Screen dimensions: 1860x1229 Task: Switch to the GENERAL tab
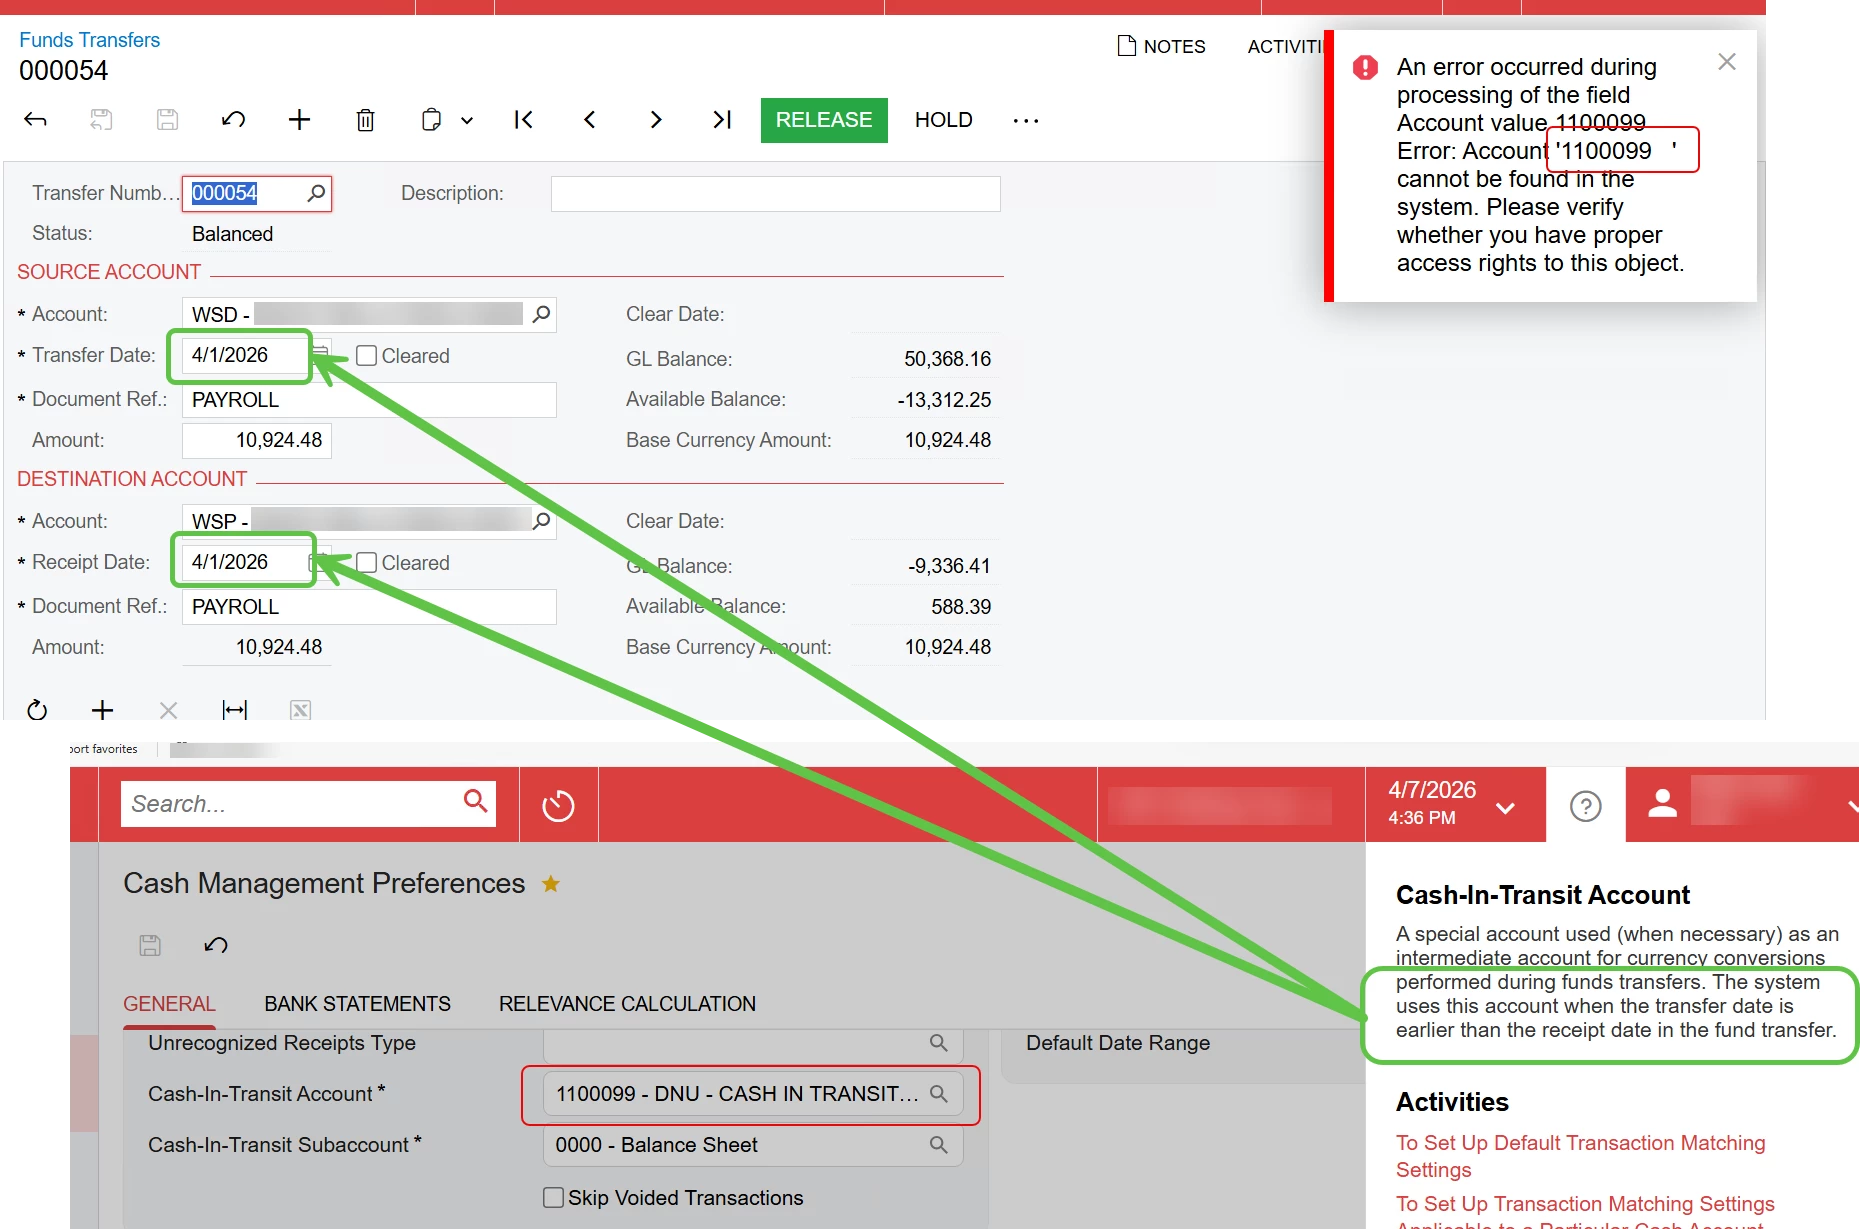pos(169,1004)
